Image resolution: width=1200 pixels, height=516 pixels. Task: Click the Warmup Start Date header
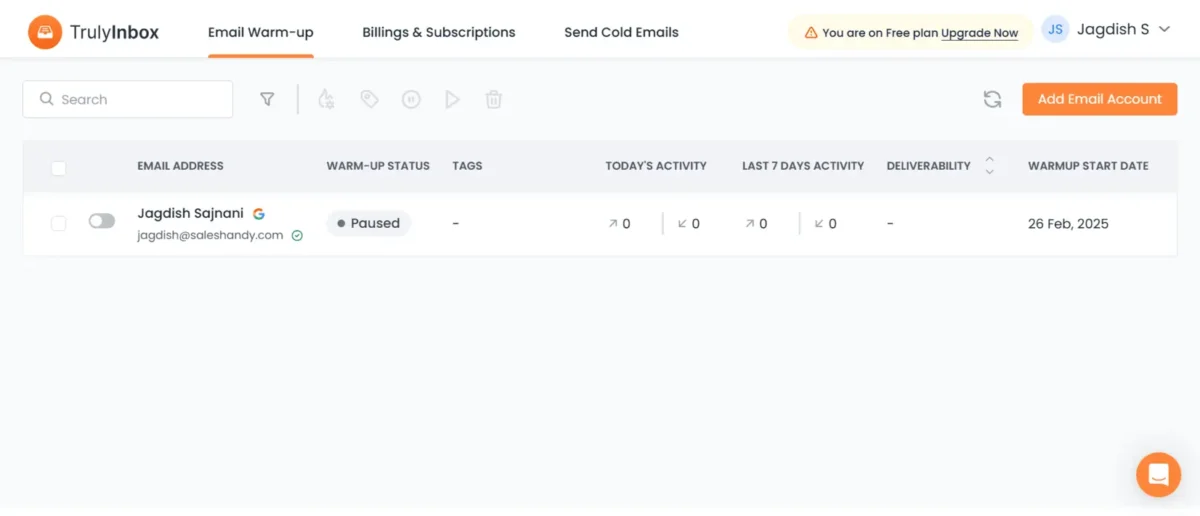coord(1088,166)
